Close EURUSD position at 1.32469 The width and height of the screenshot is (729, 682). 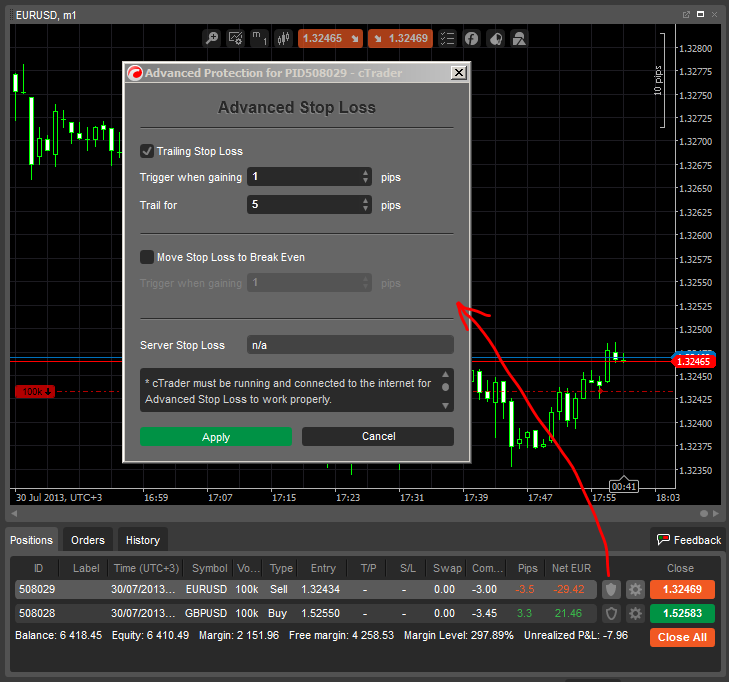coord(682,589)
